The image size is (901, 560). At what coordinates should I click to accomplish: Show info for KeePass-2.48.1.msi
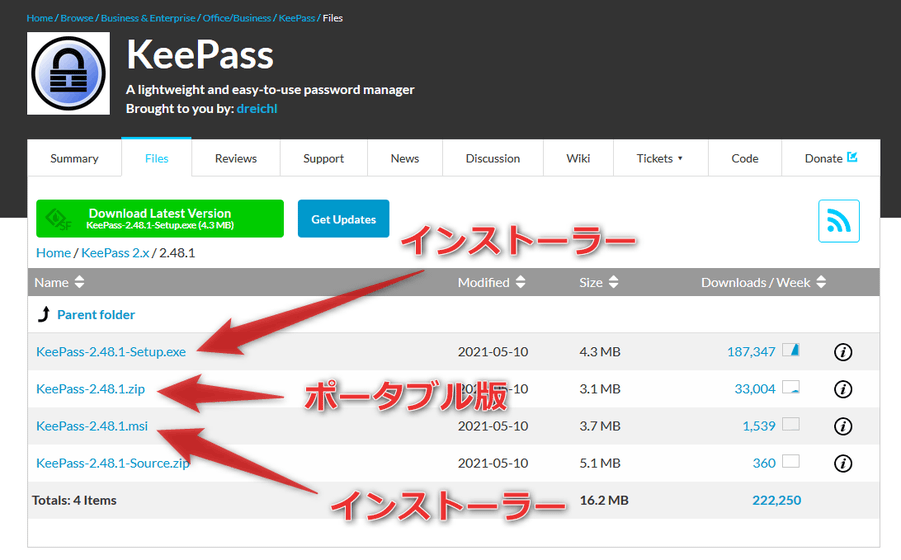tap(842, 426)
